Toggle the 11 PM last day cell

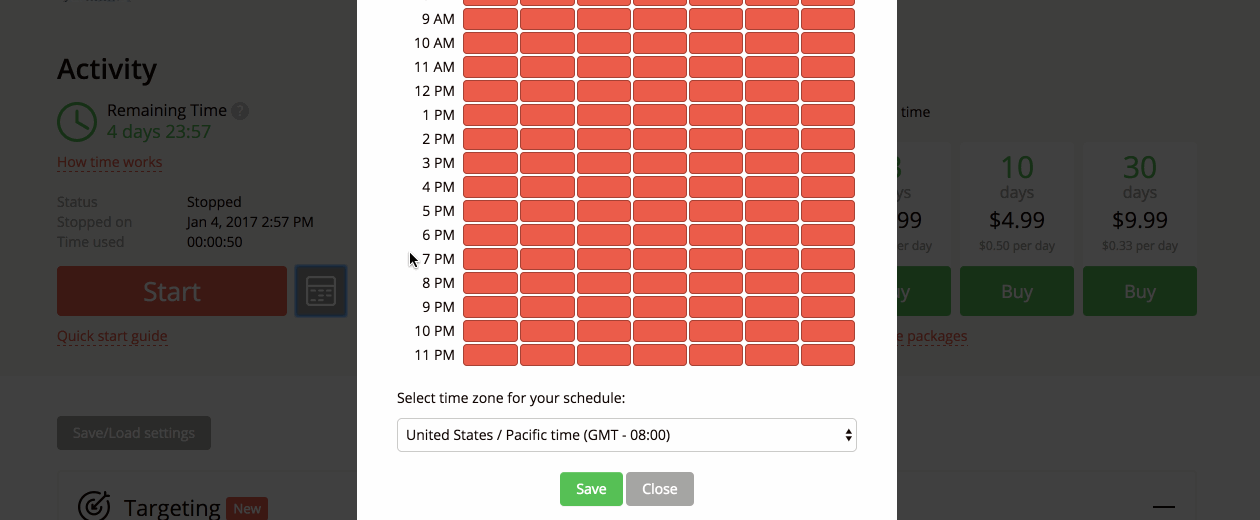click(x=828, y=355)
